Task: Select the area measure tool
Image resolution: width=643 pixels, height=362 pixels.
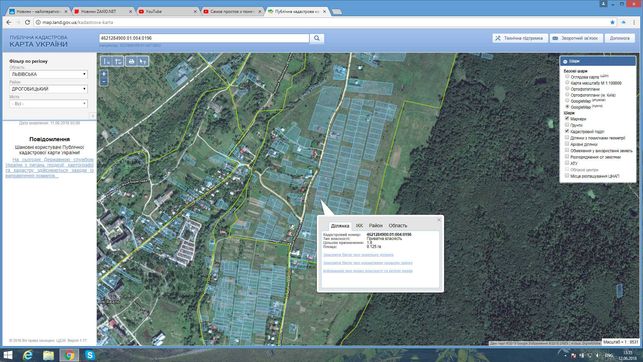Action: (118, 61)
